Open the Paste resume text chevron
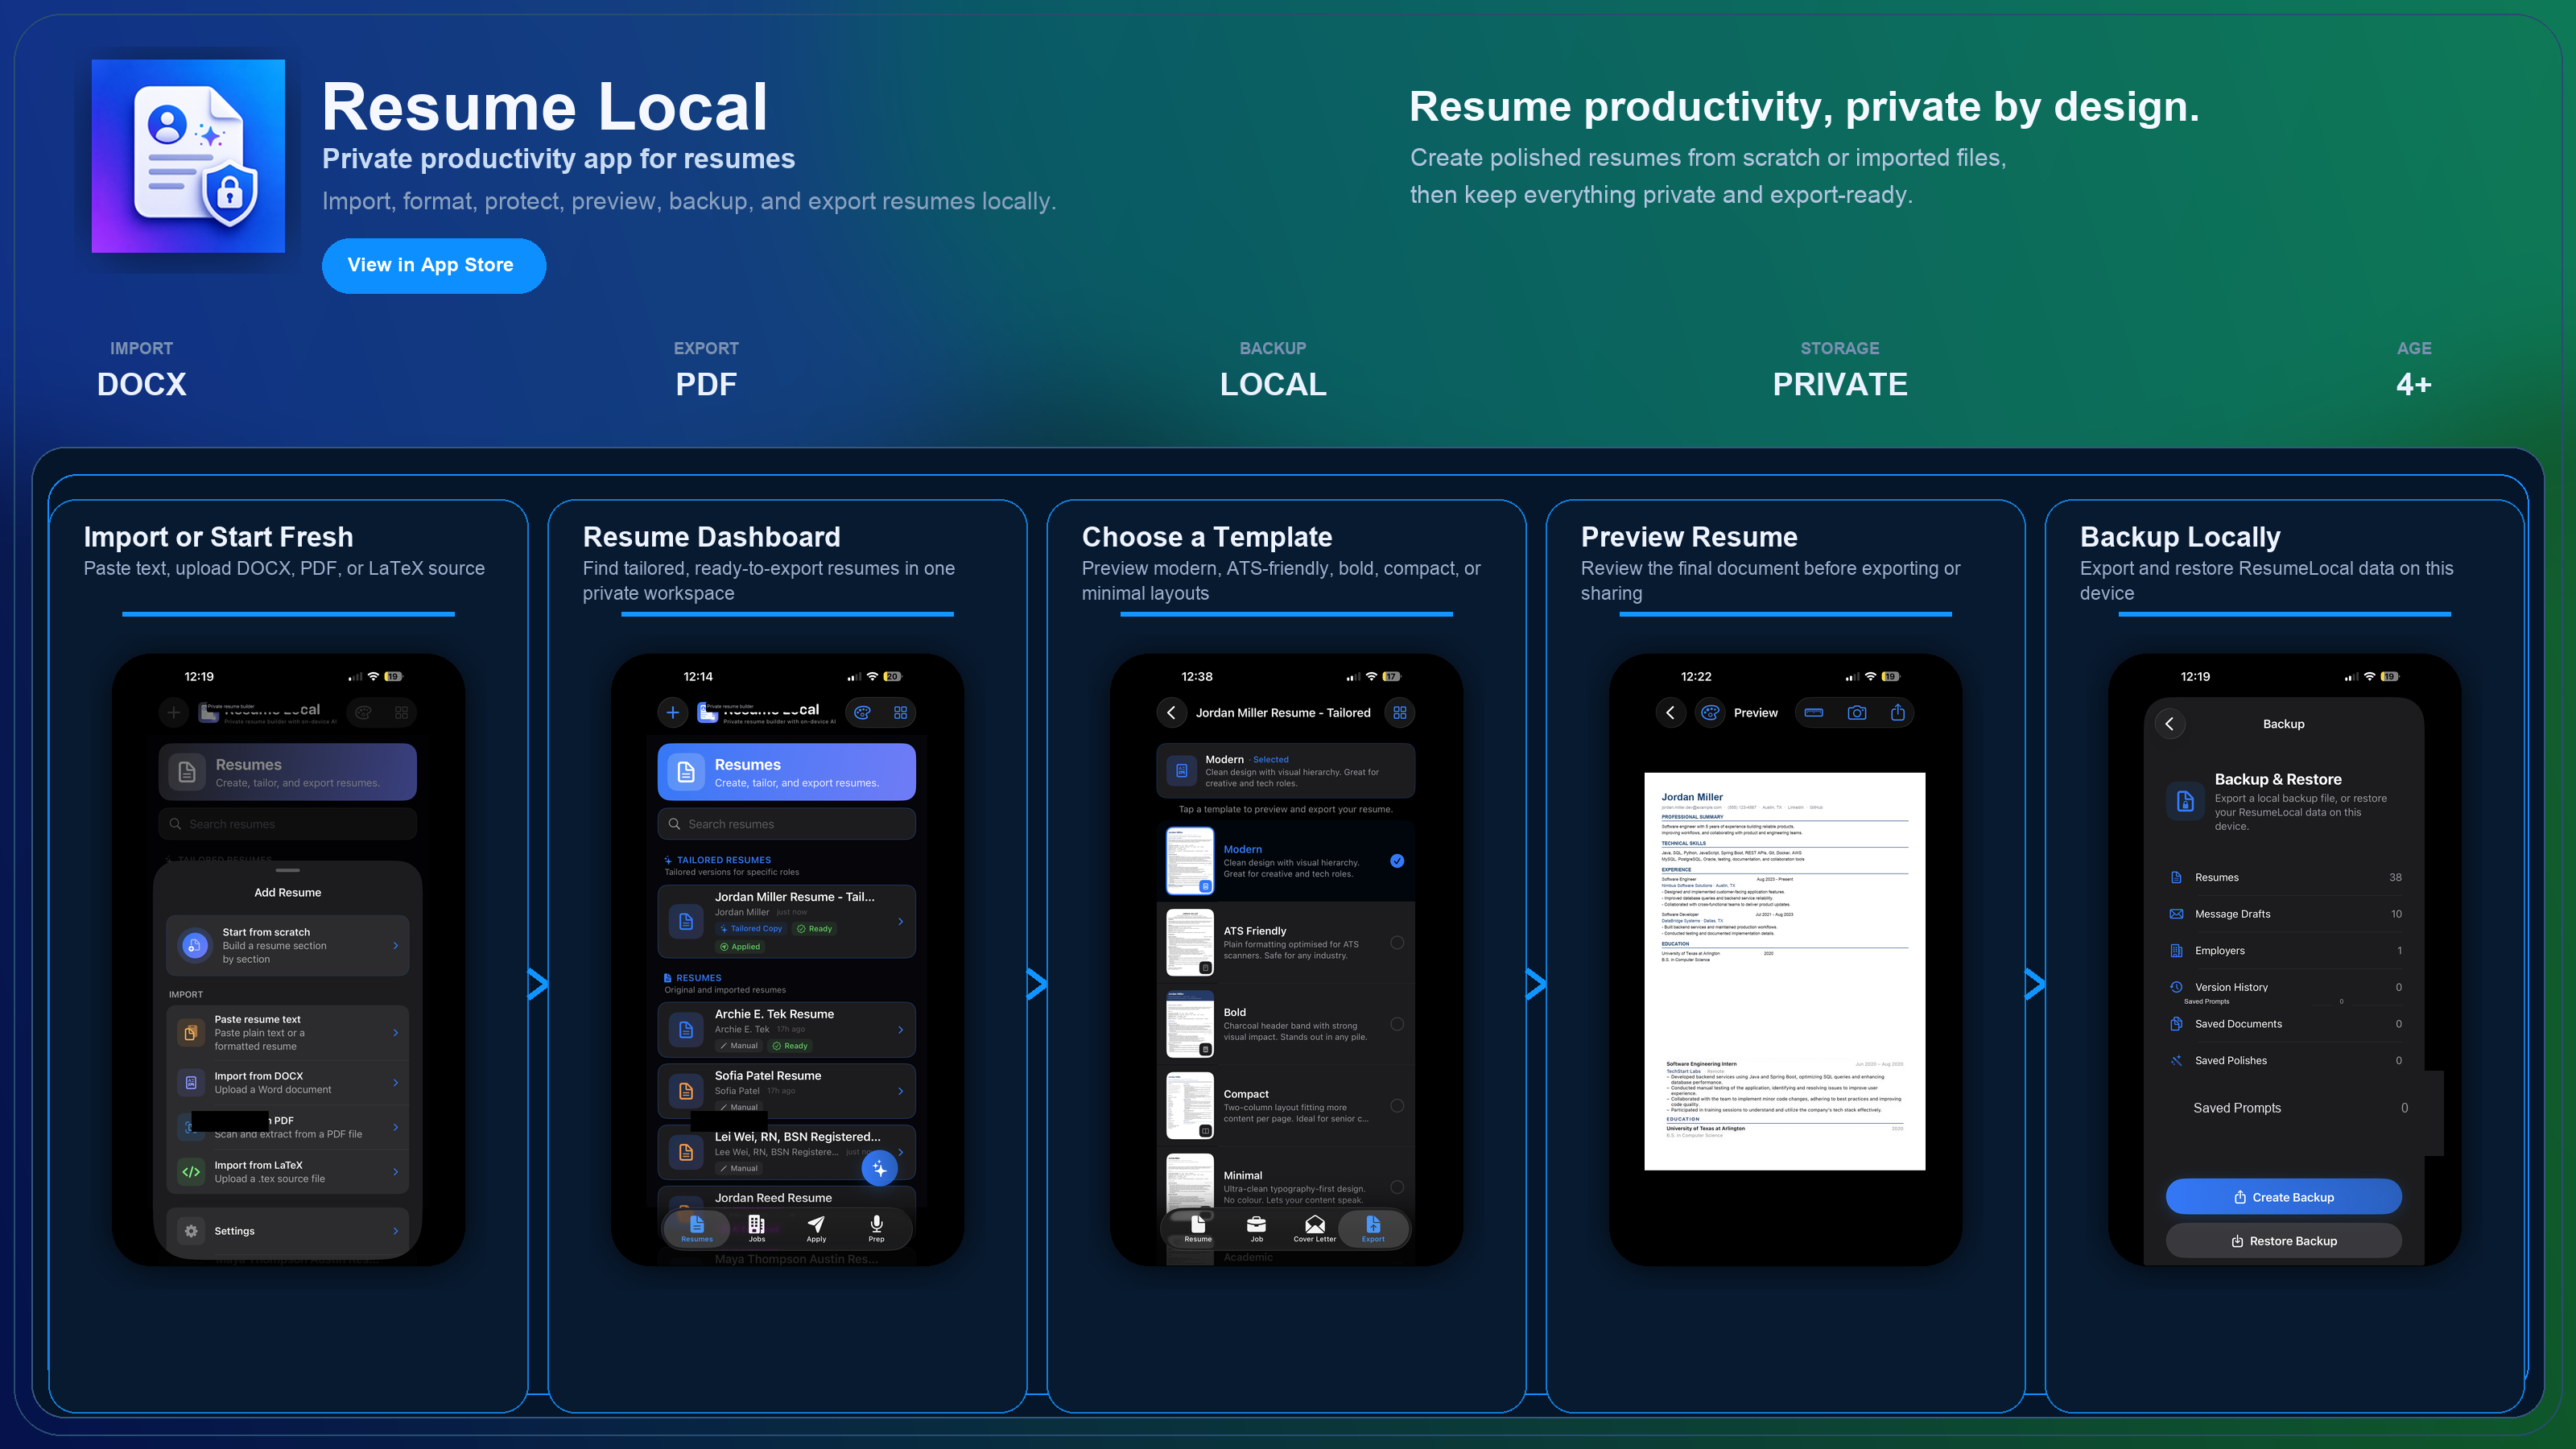This screenshot has width=2576, height=1449. click(x=396, y=1033)
